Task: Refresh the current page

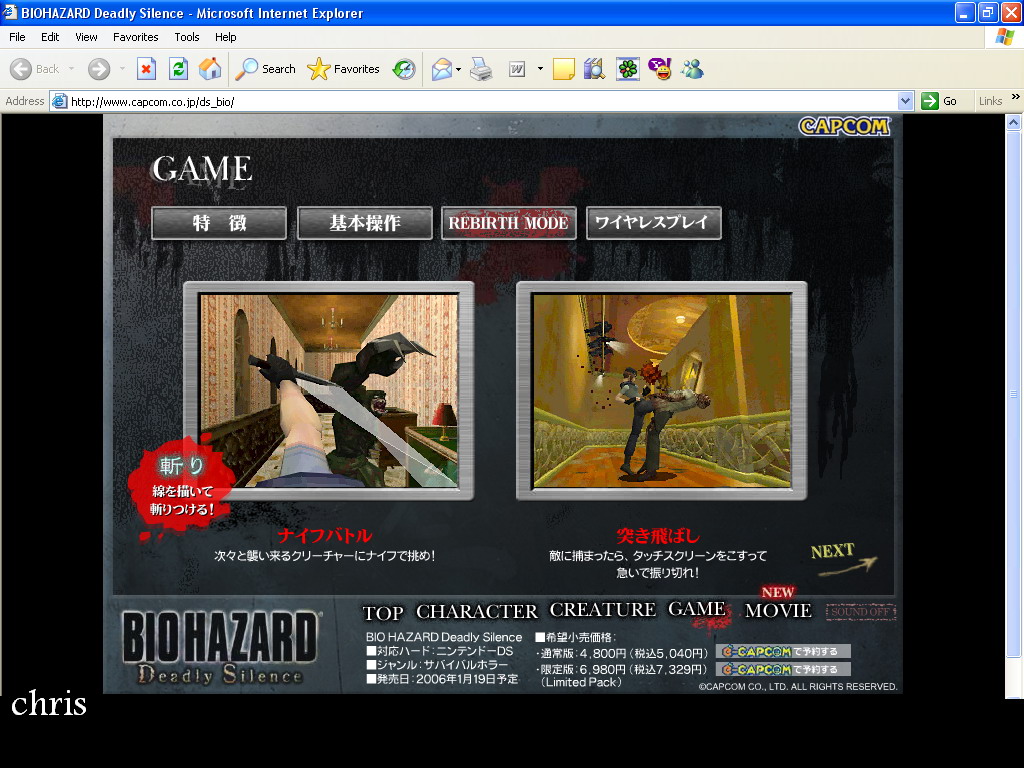Action: 178,69
